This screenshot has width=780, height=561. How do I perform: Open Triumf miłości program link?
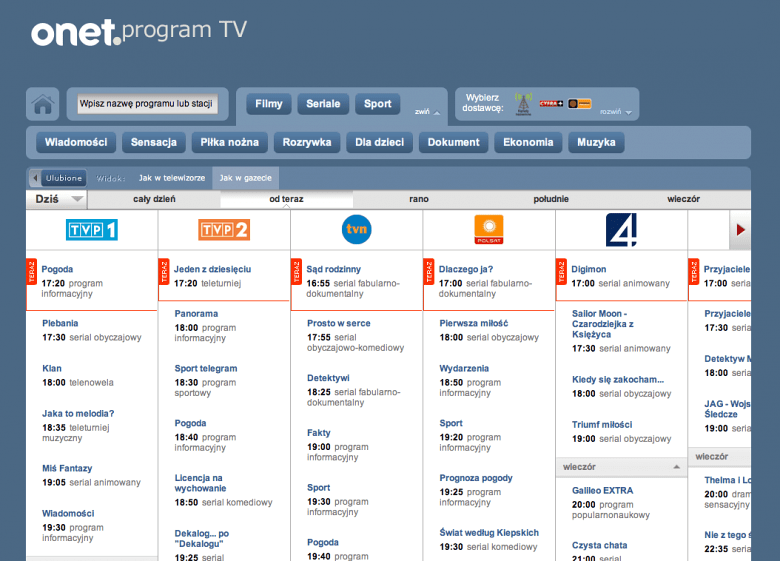coord(602,425)
